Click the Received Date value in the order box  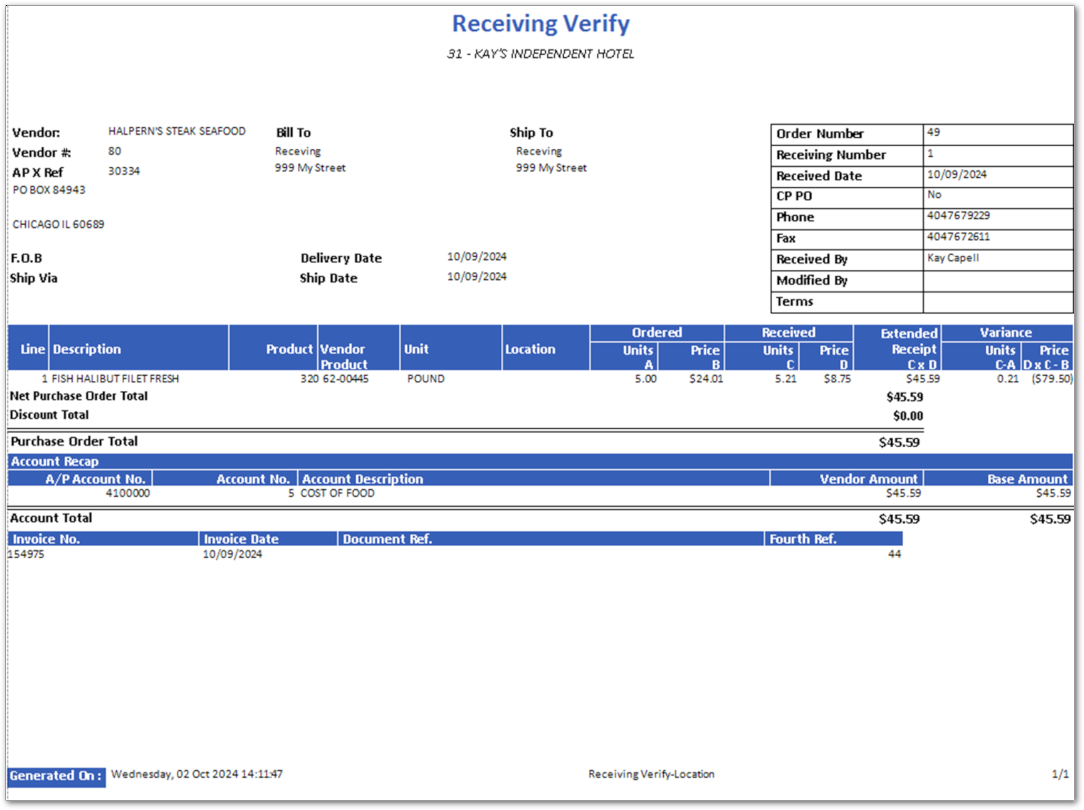[957, 174]
